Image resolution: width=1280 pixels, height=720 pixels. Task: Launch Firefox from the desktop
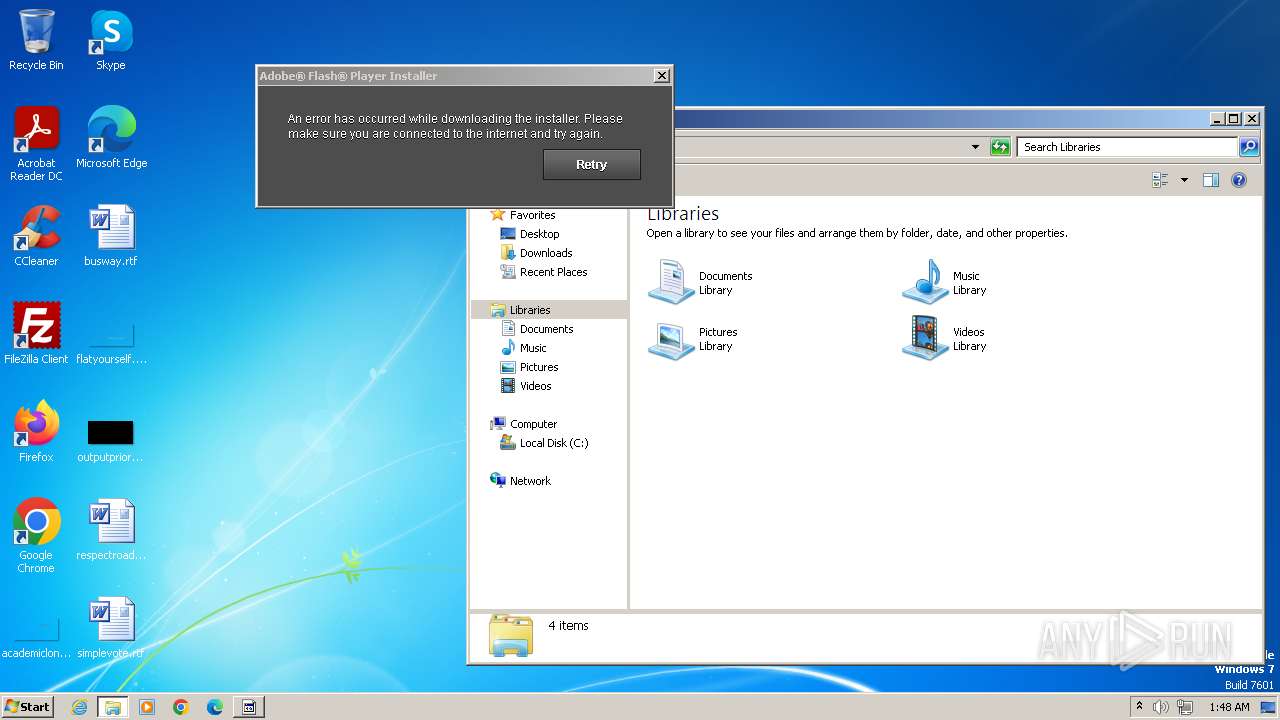coord(36,432)
